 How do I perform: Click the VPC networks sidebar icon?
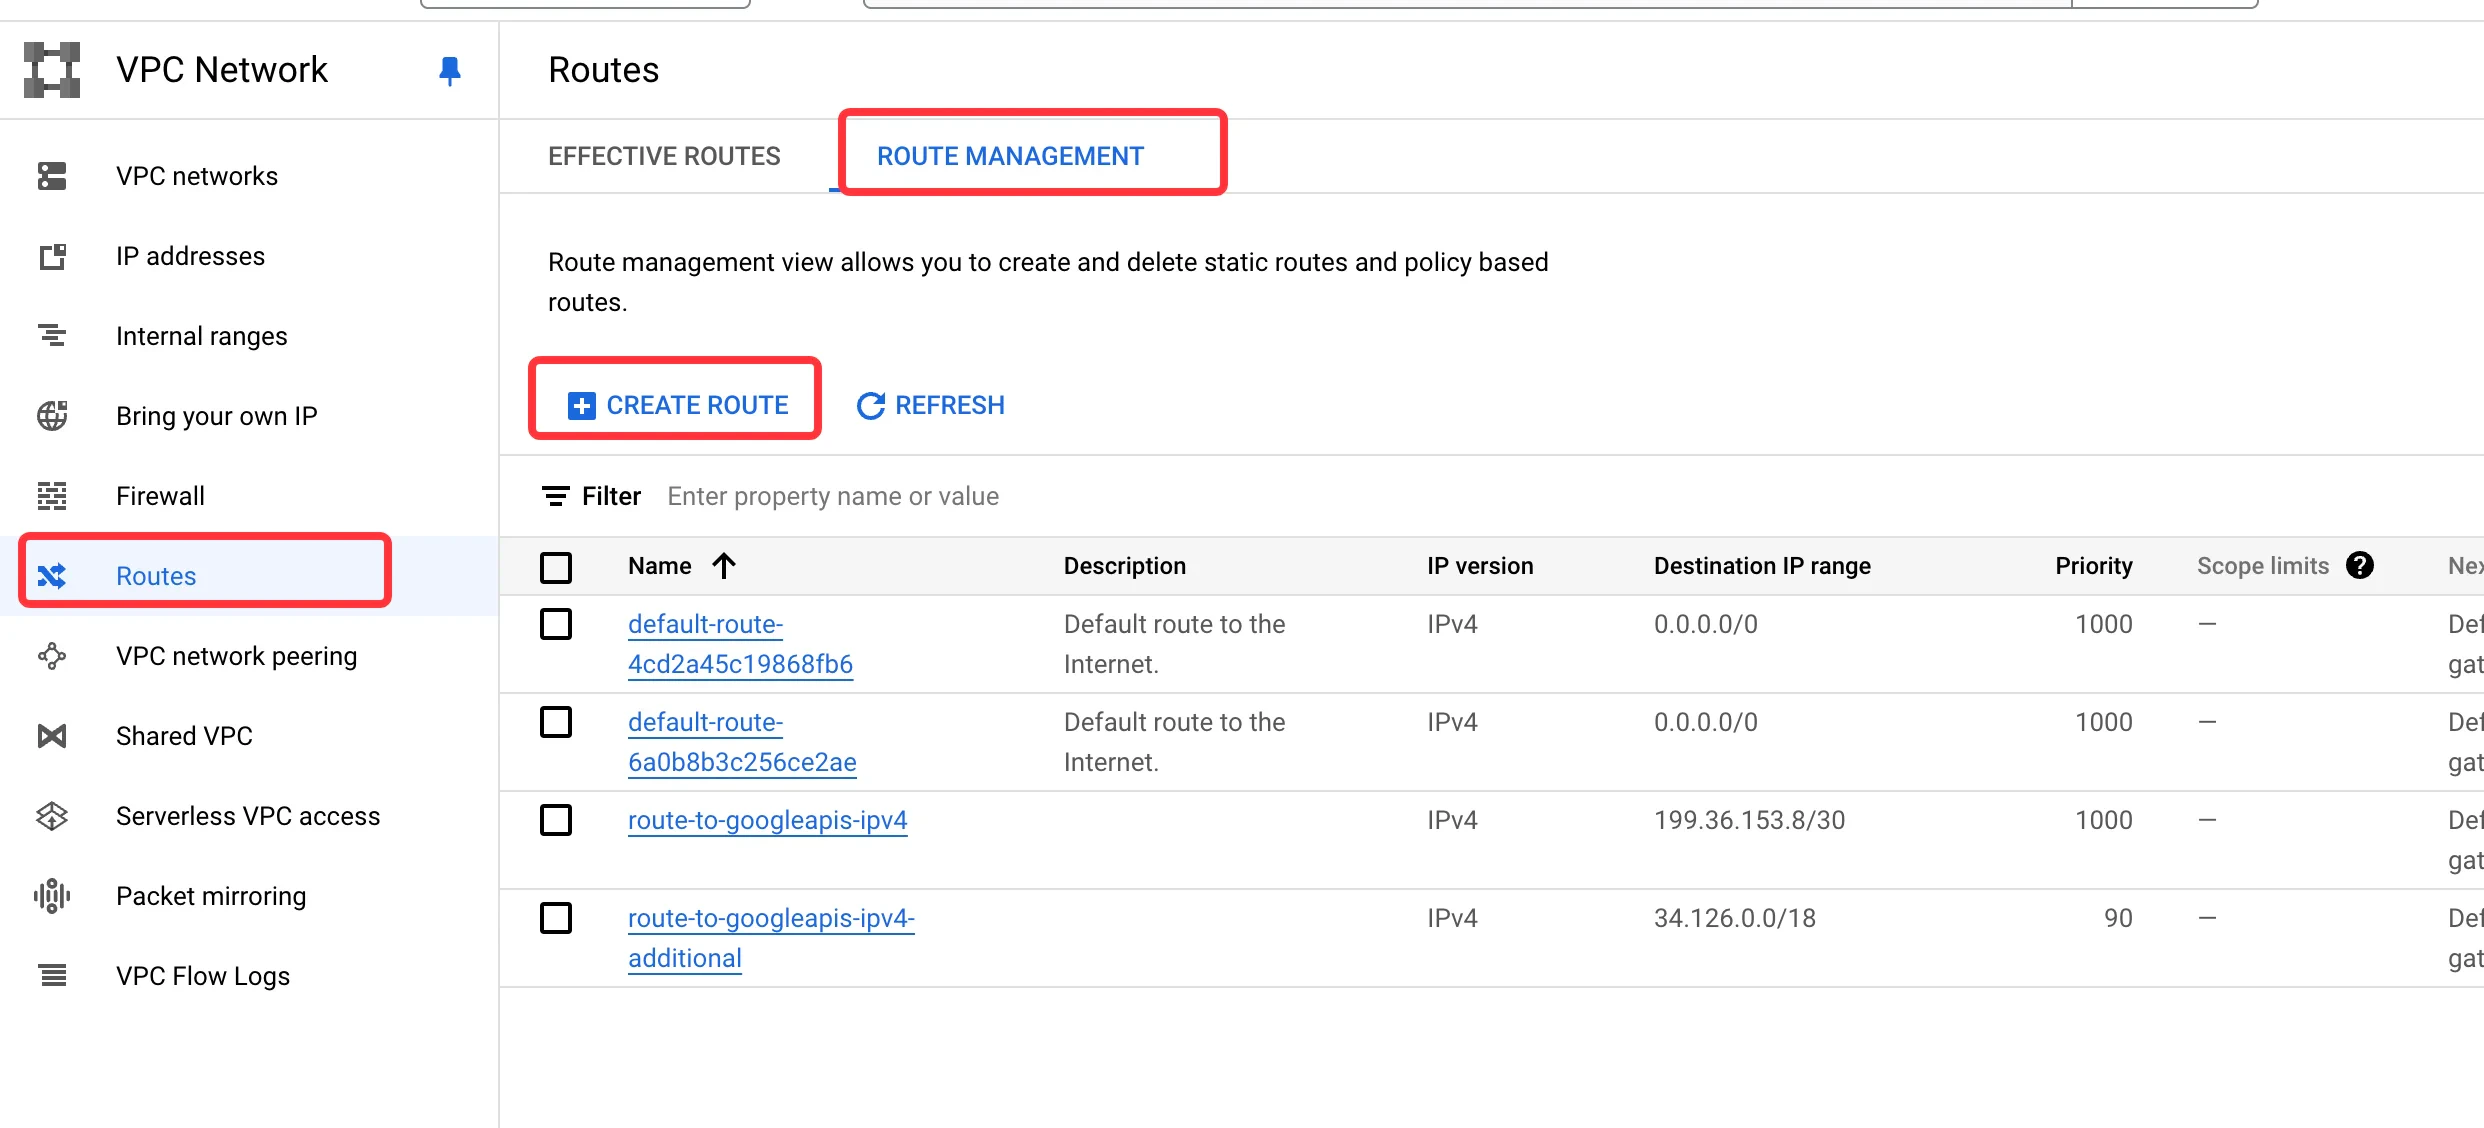(52, 176)
